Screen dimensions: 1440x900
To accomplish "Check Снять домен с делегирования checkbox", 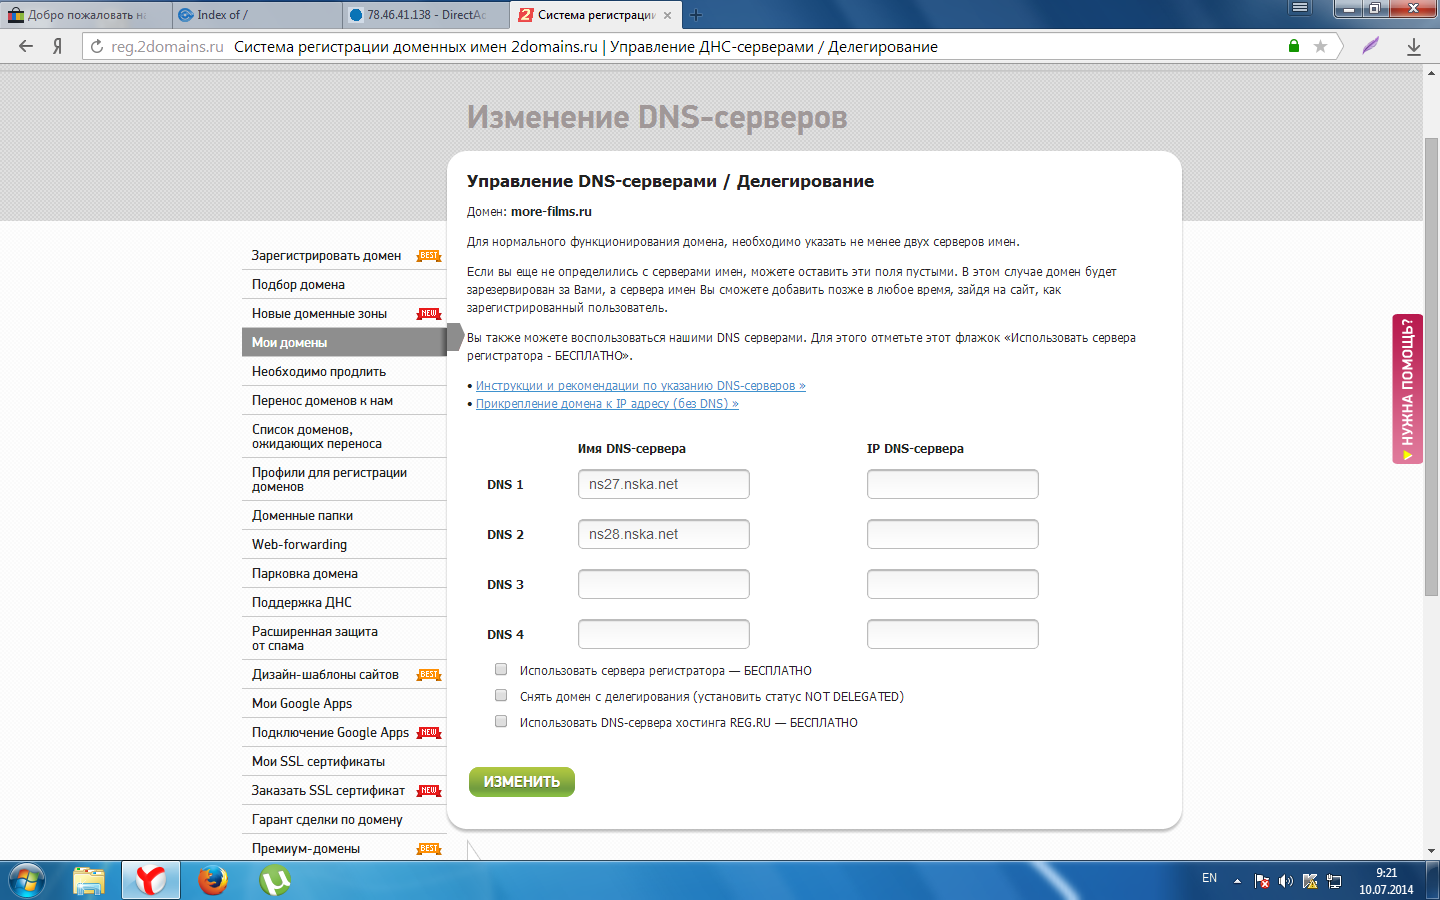I will click(501, 695).
